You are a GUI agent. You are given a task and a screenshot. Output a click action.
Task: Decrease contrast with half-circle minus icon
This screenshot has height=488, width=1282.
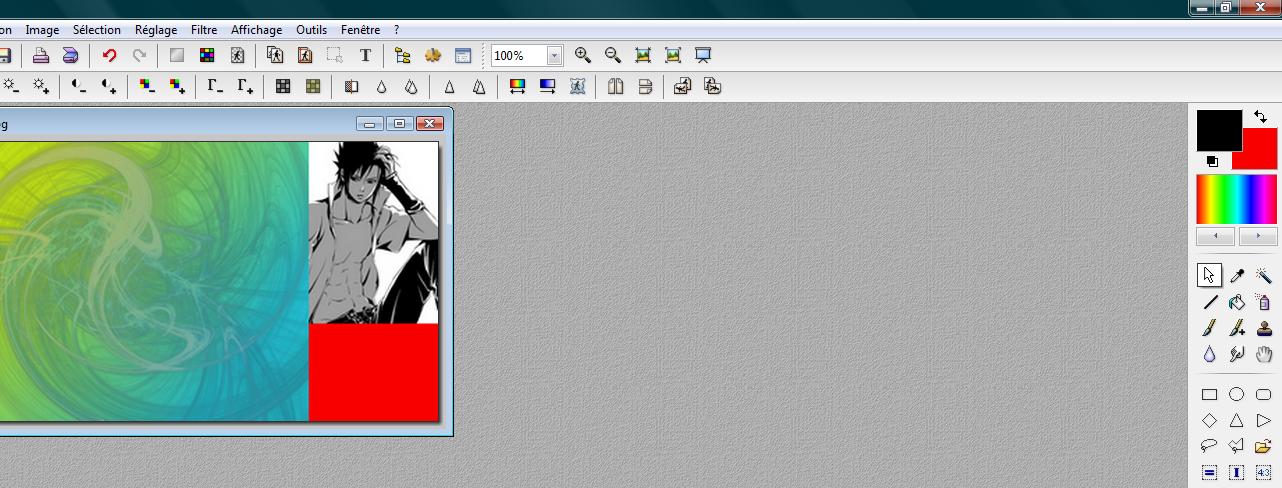[79, 86]
